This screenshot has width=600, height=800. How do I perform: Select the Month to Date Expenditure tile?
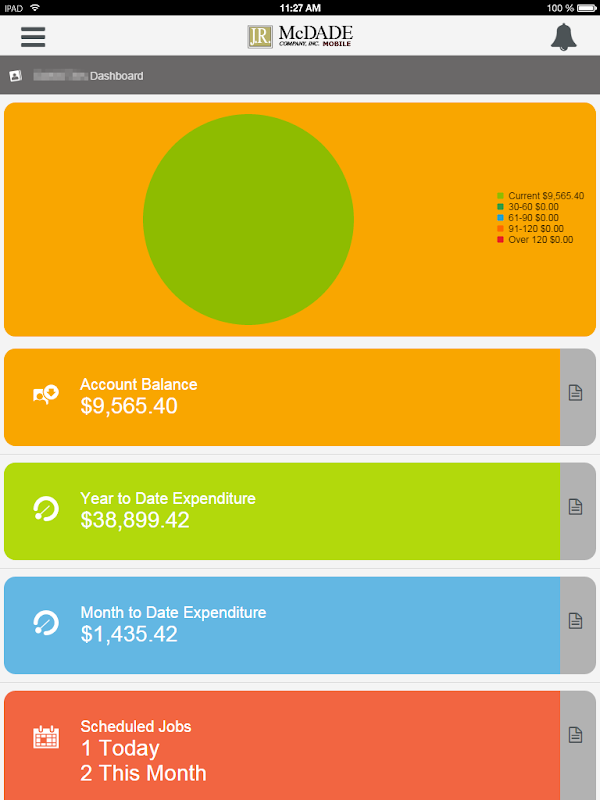[x=282, y=626]
